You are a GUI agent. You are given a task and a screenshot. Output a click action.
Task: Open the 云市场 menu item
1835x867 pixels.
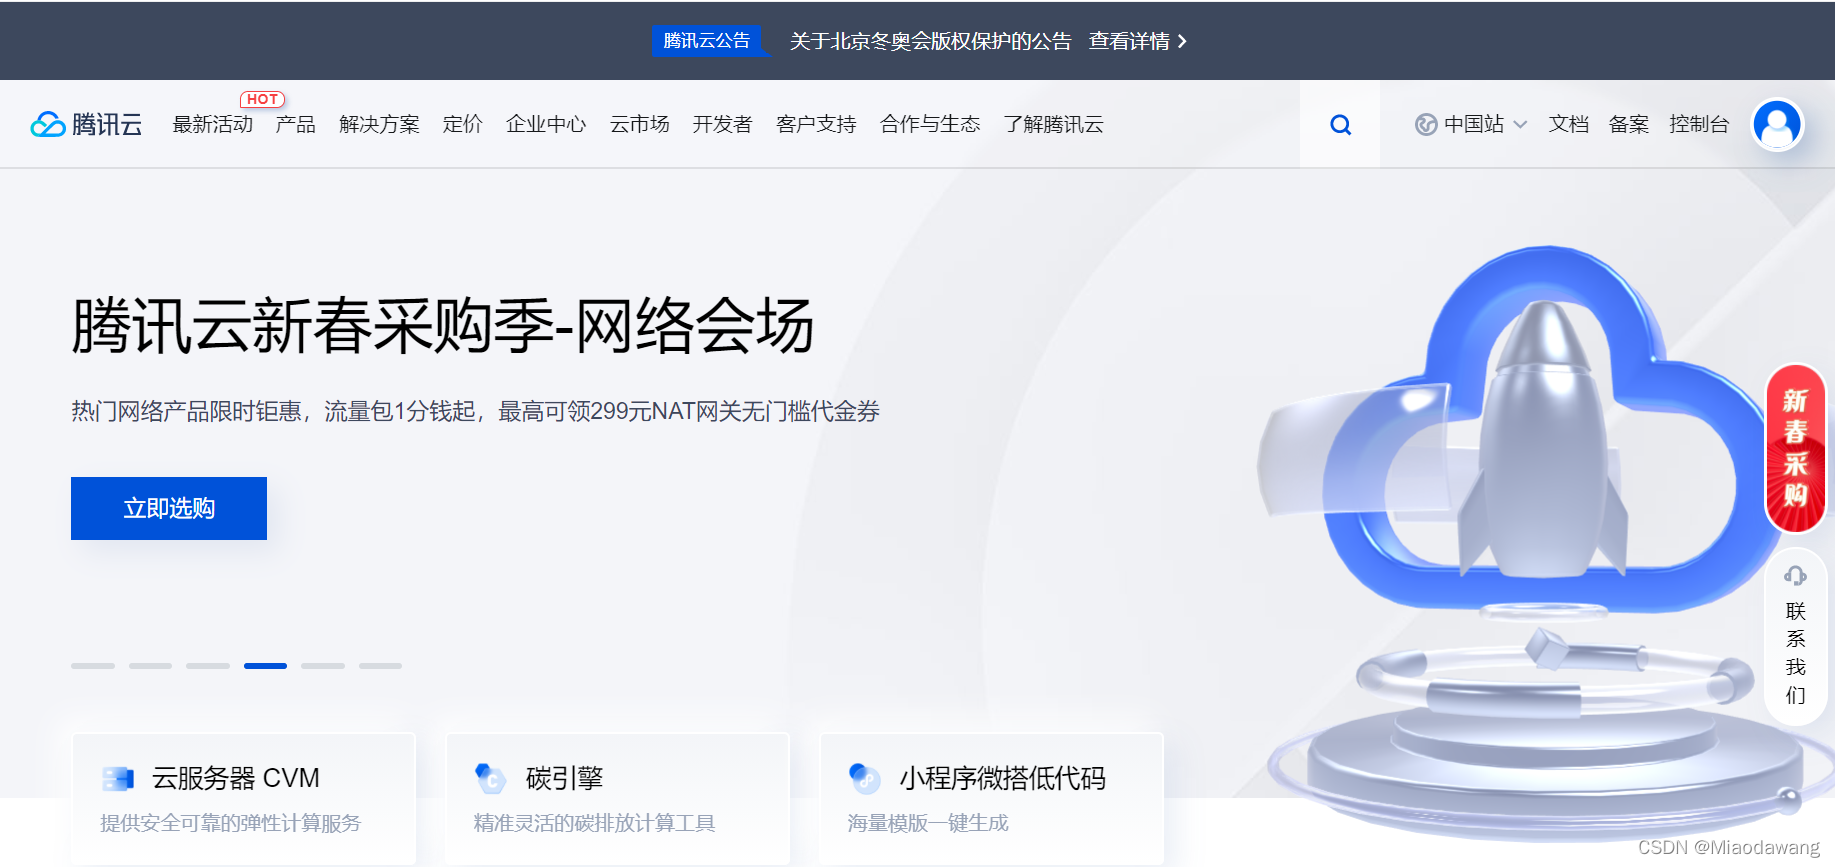640,124
